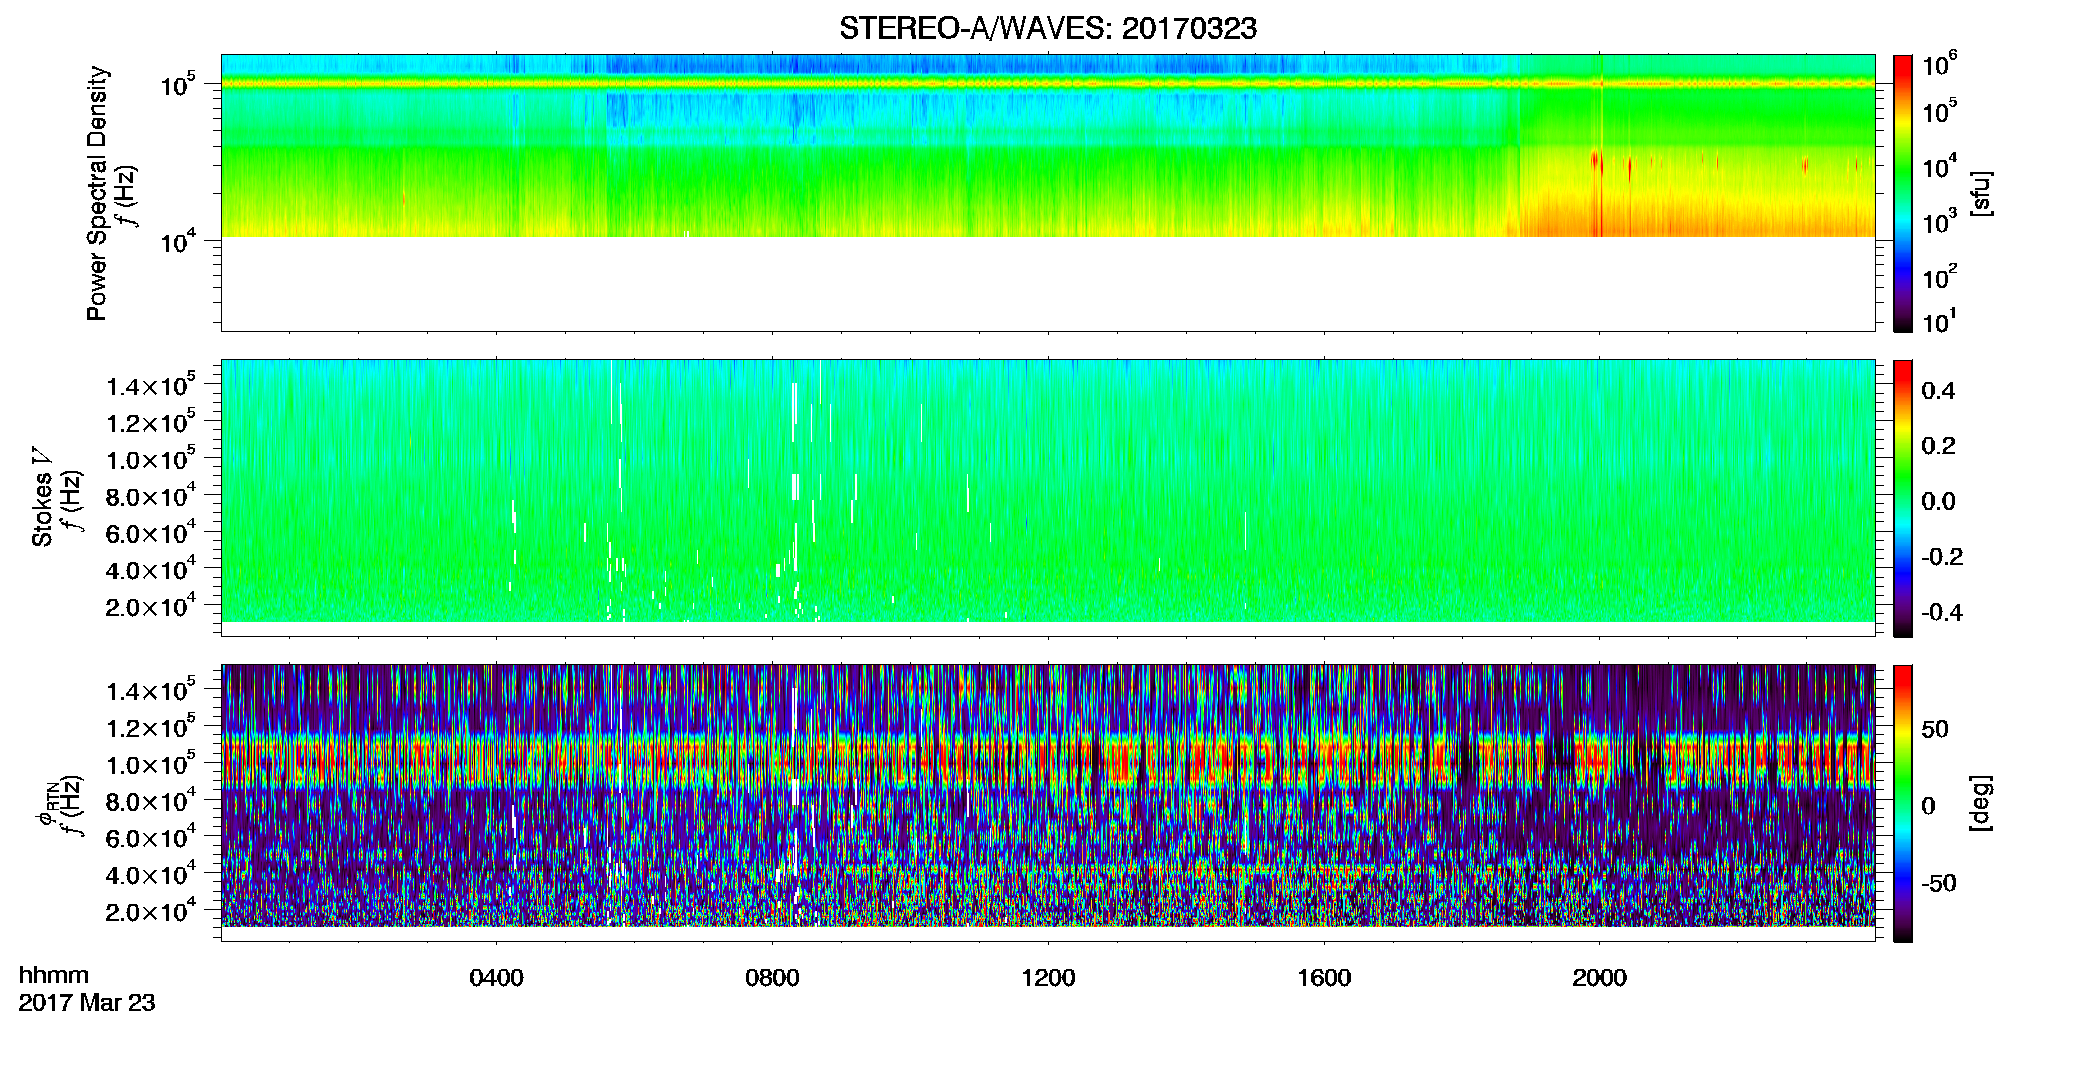This screenshot has height=1080, width=2096.
Task: Click the Stokes V axis label
Action: pos(42,497)
